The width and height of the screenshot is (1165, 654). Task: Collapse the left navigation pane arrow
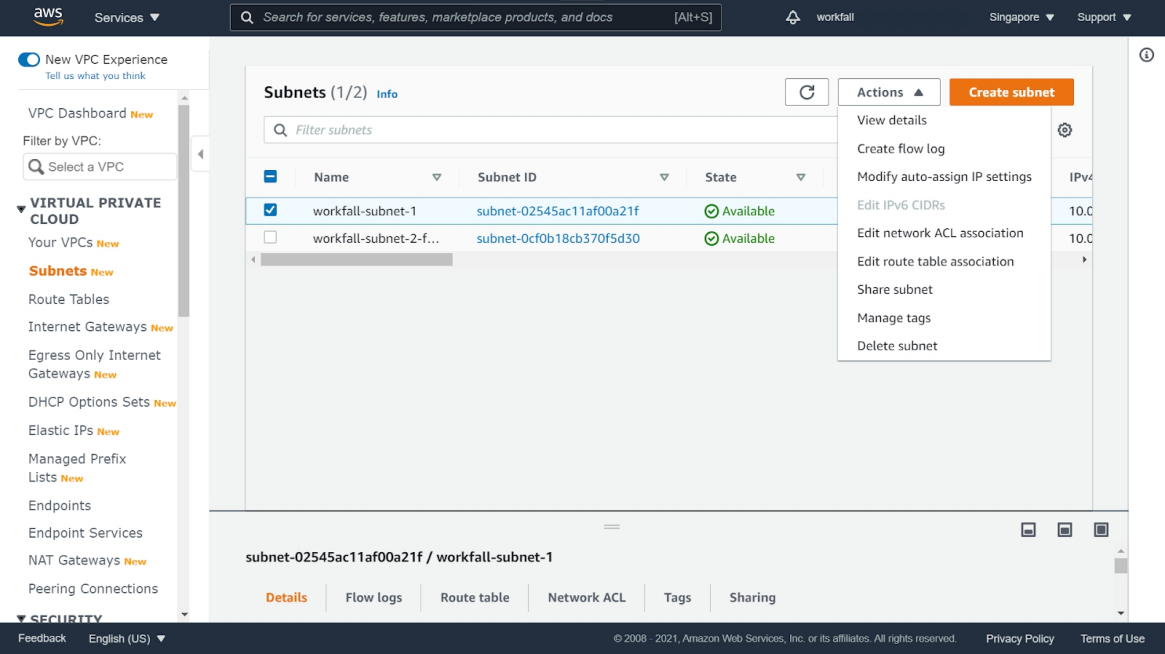[200, 154]
